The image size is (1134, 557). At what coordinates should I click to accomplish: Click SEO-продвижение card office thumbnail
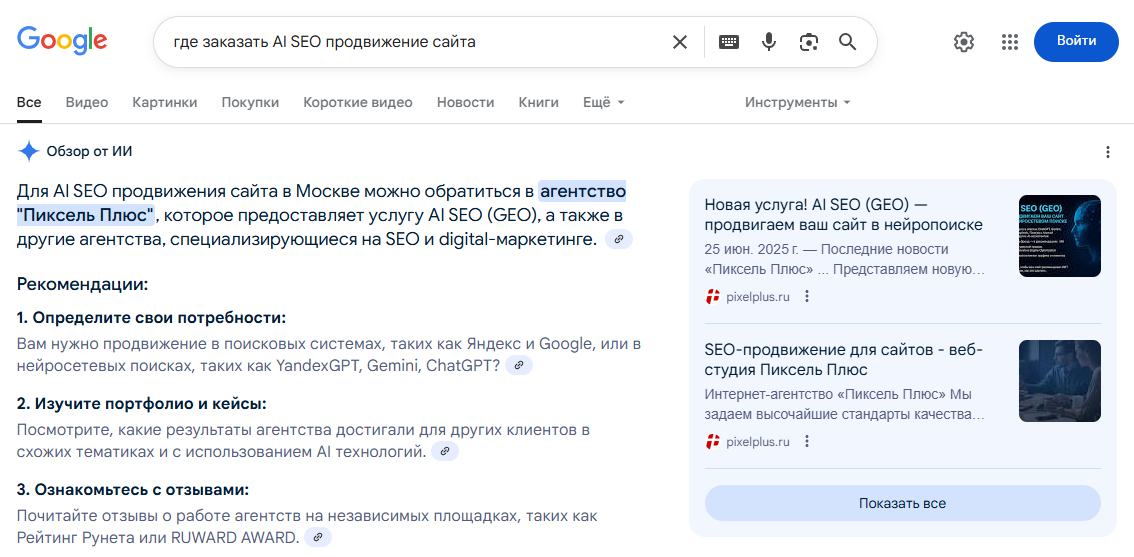tap(1060, 381)
